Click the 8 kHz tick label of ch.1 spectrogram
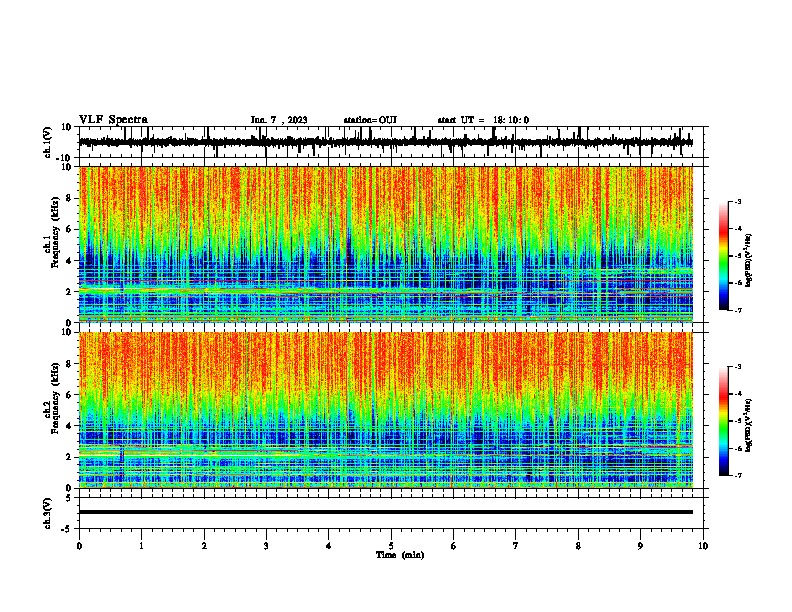This screenshot has width=792, height=612. click(69, 198)
